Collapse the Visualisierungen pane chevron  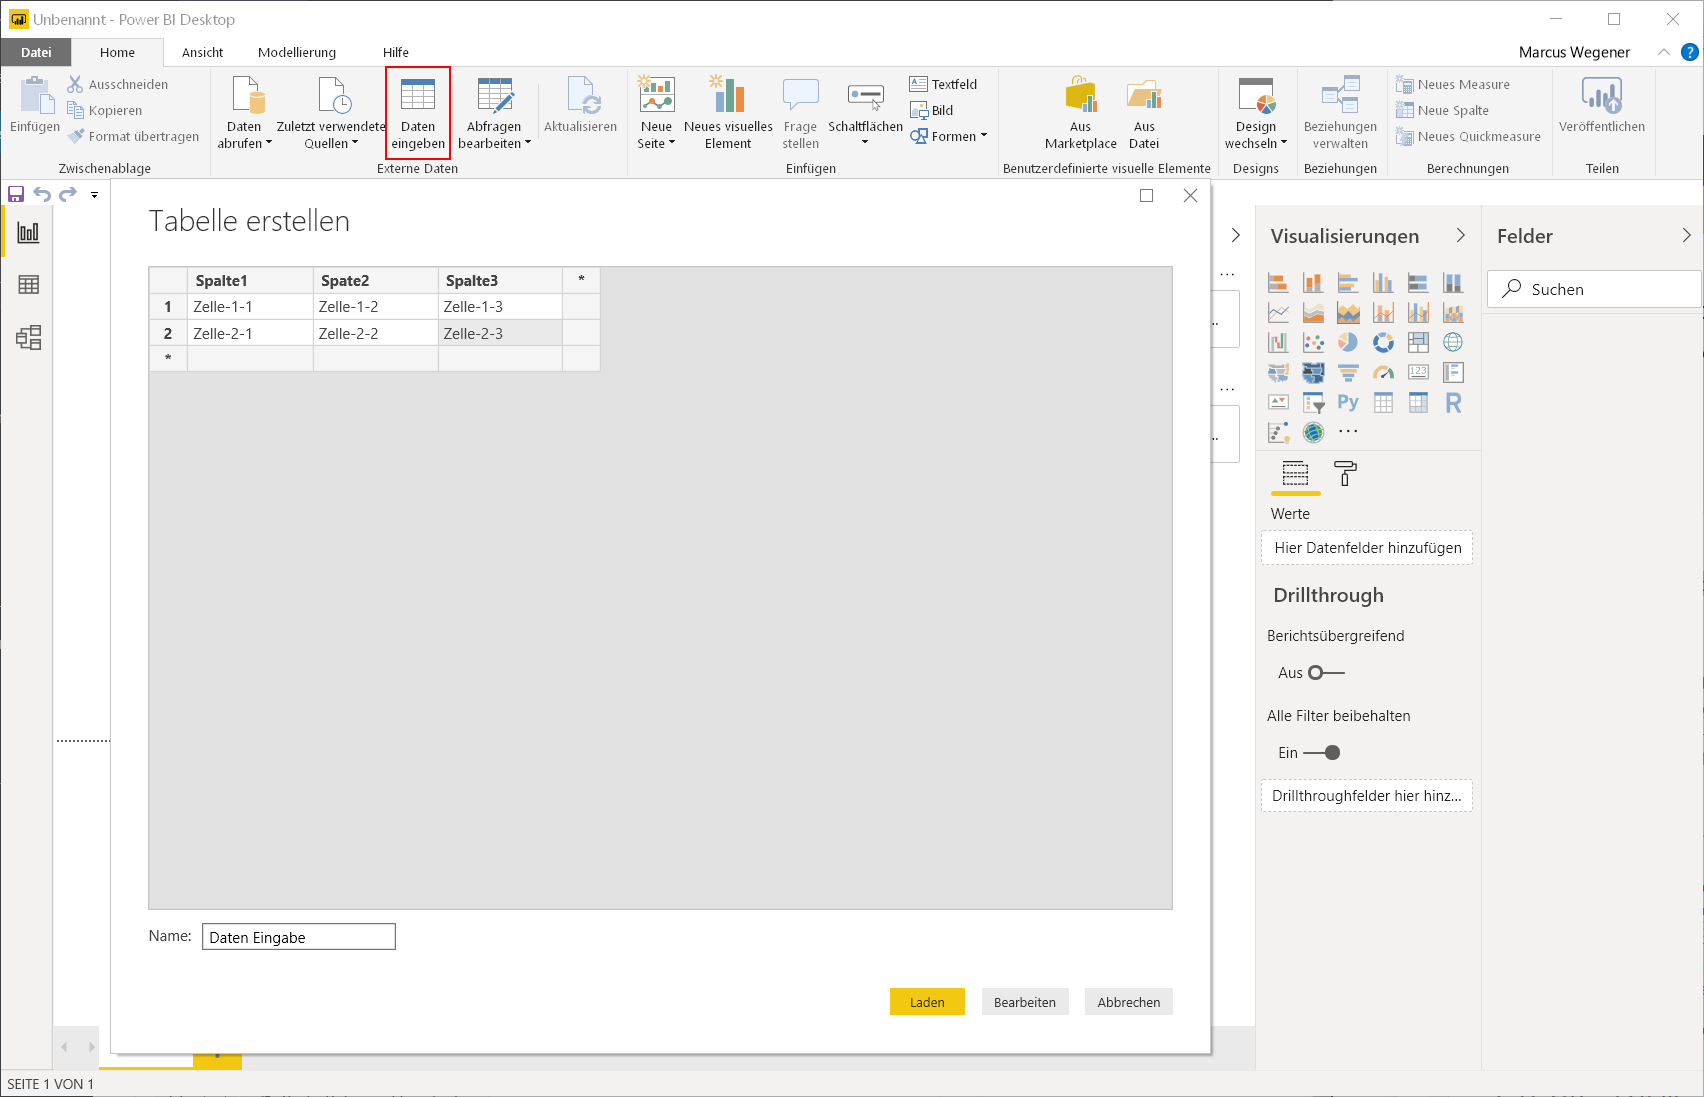(1460, 236)
